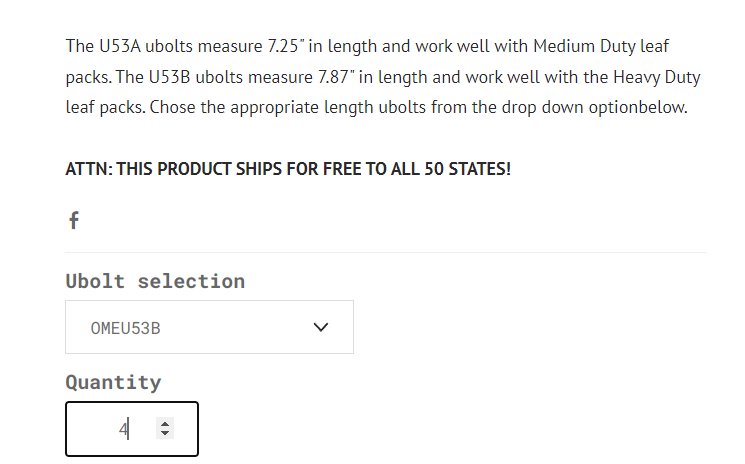Open the Ubolt selection dropdown

209,327
